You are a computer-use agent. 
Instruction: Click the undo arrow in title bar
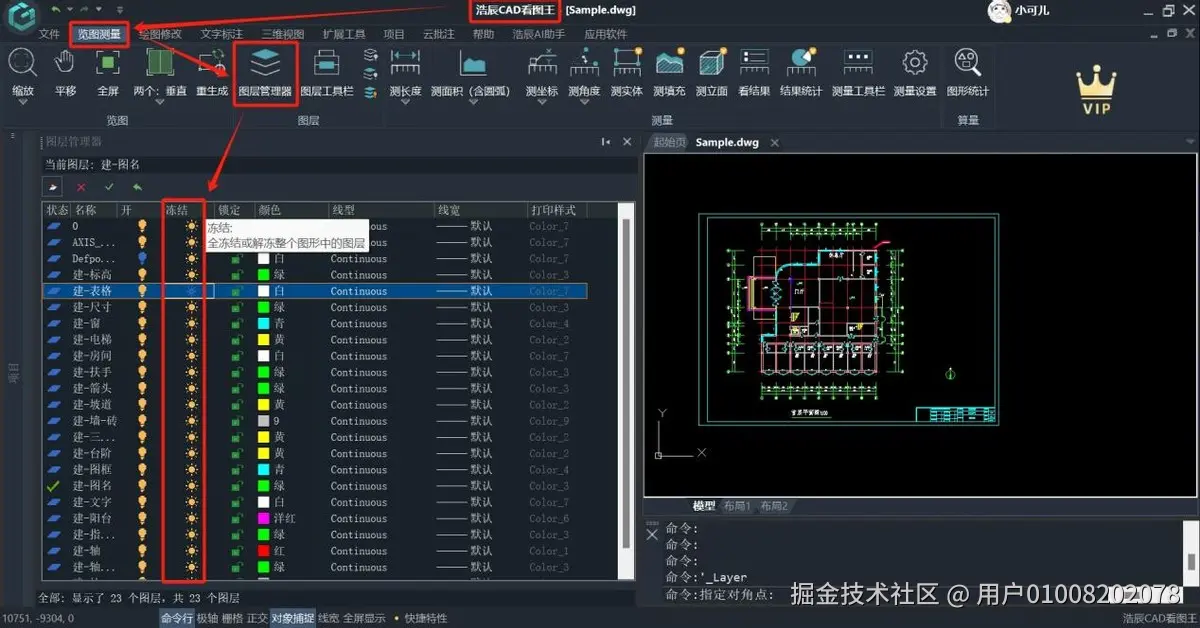pyautogui.click(x=58, y=8)
